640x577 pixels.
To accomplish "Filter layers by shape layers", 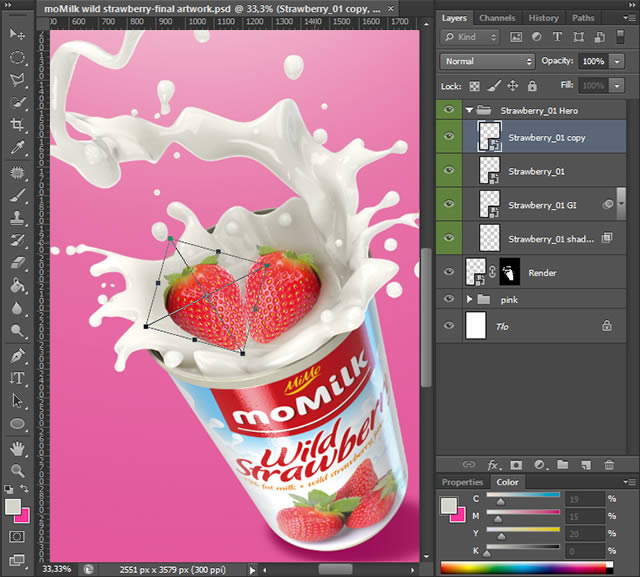I will (578, 37).
